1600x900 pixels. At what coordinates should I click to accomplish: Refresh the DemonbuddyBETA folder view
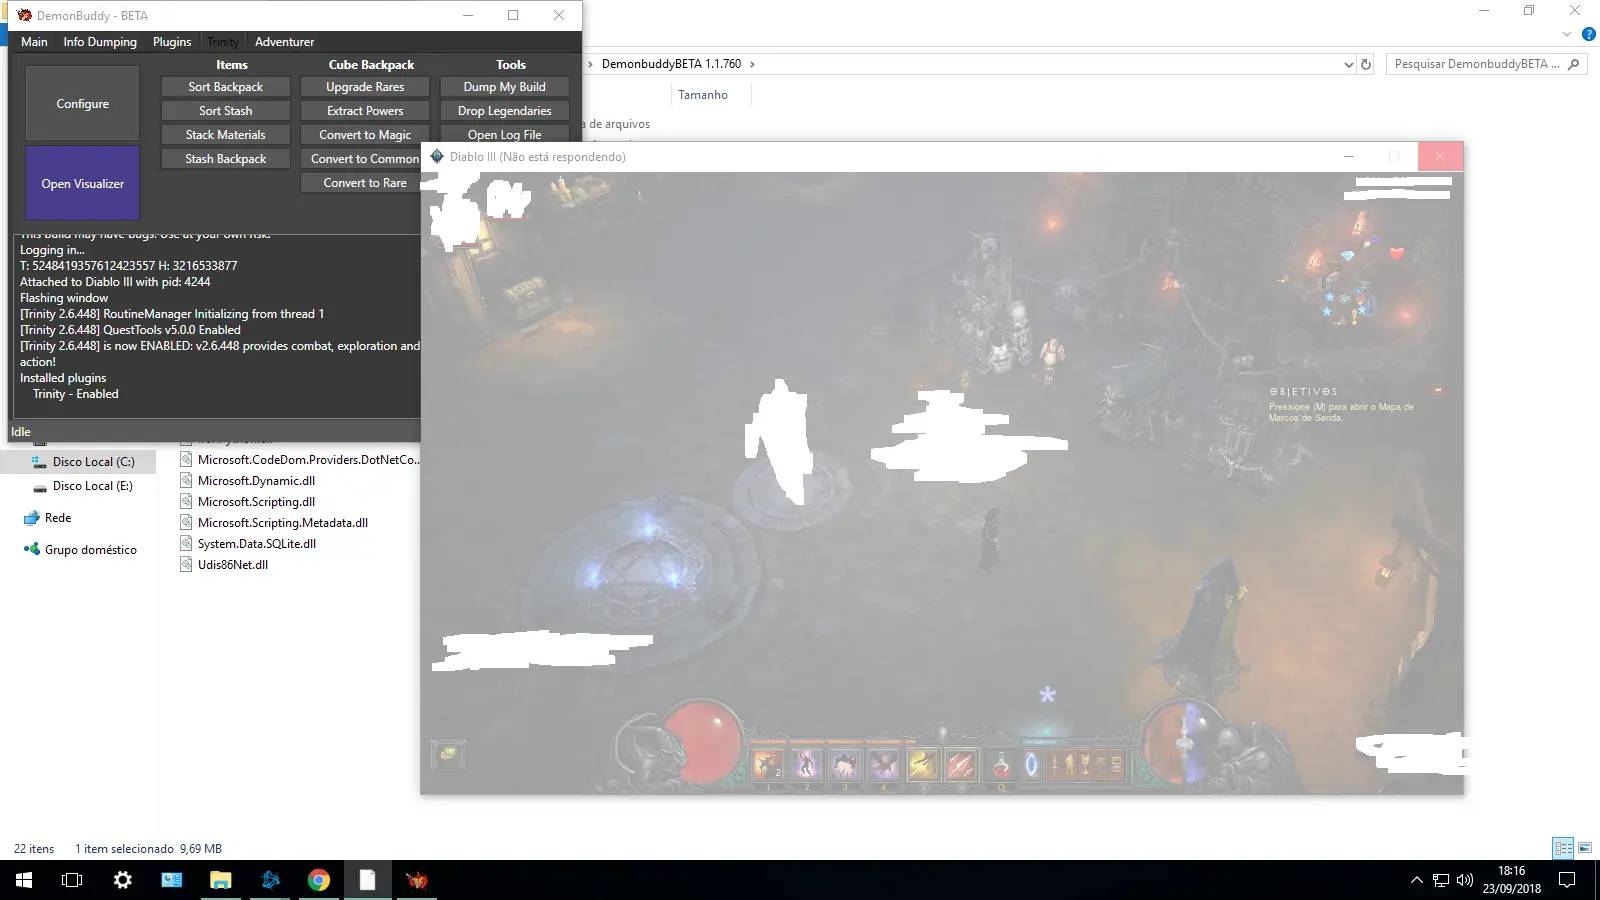point(1366,64)
